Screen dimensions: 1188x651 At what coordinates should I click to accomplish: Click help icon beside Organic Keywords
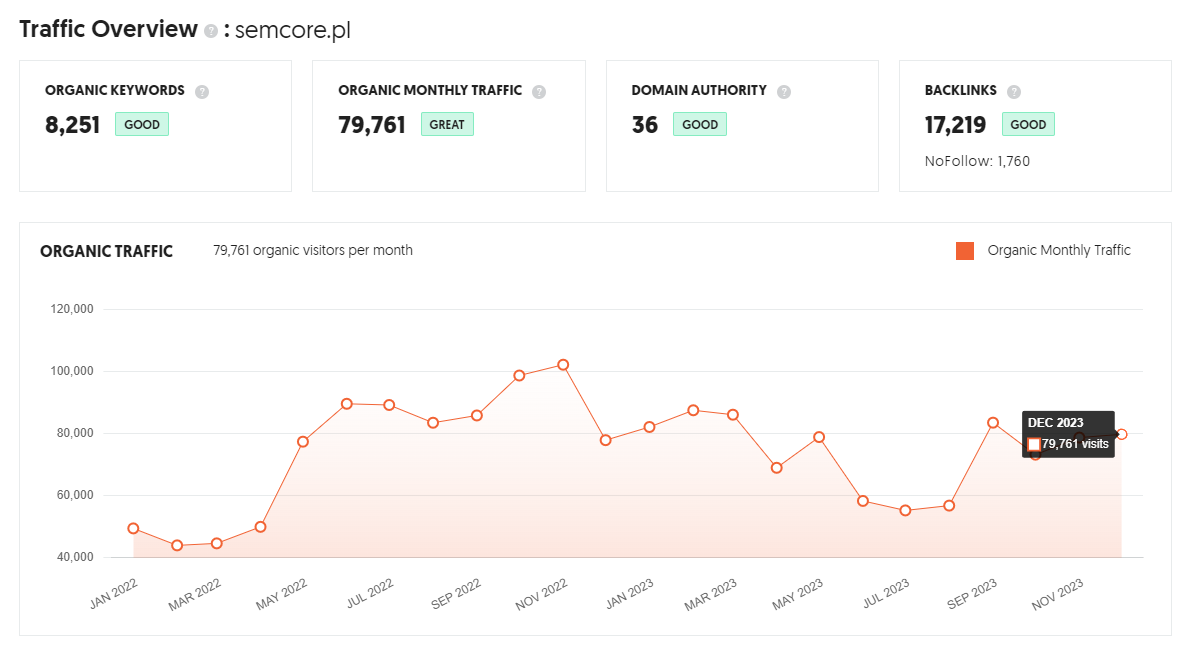click(x=202, y=92)
